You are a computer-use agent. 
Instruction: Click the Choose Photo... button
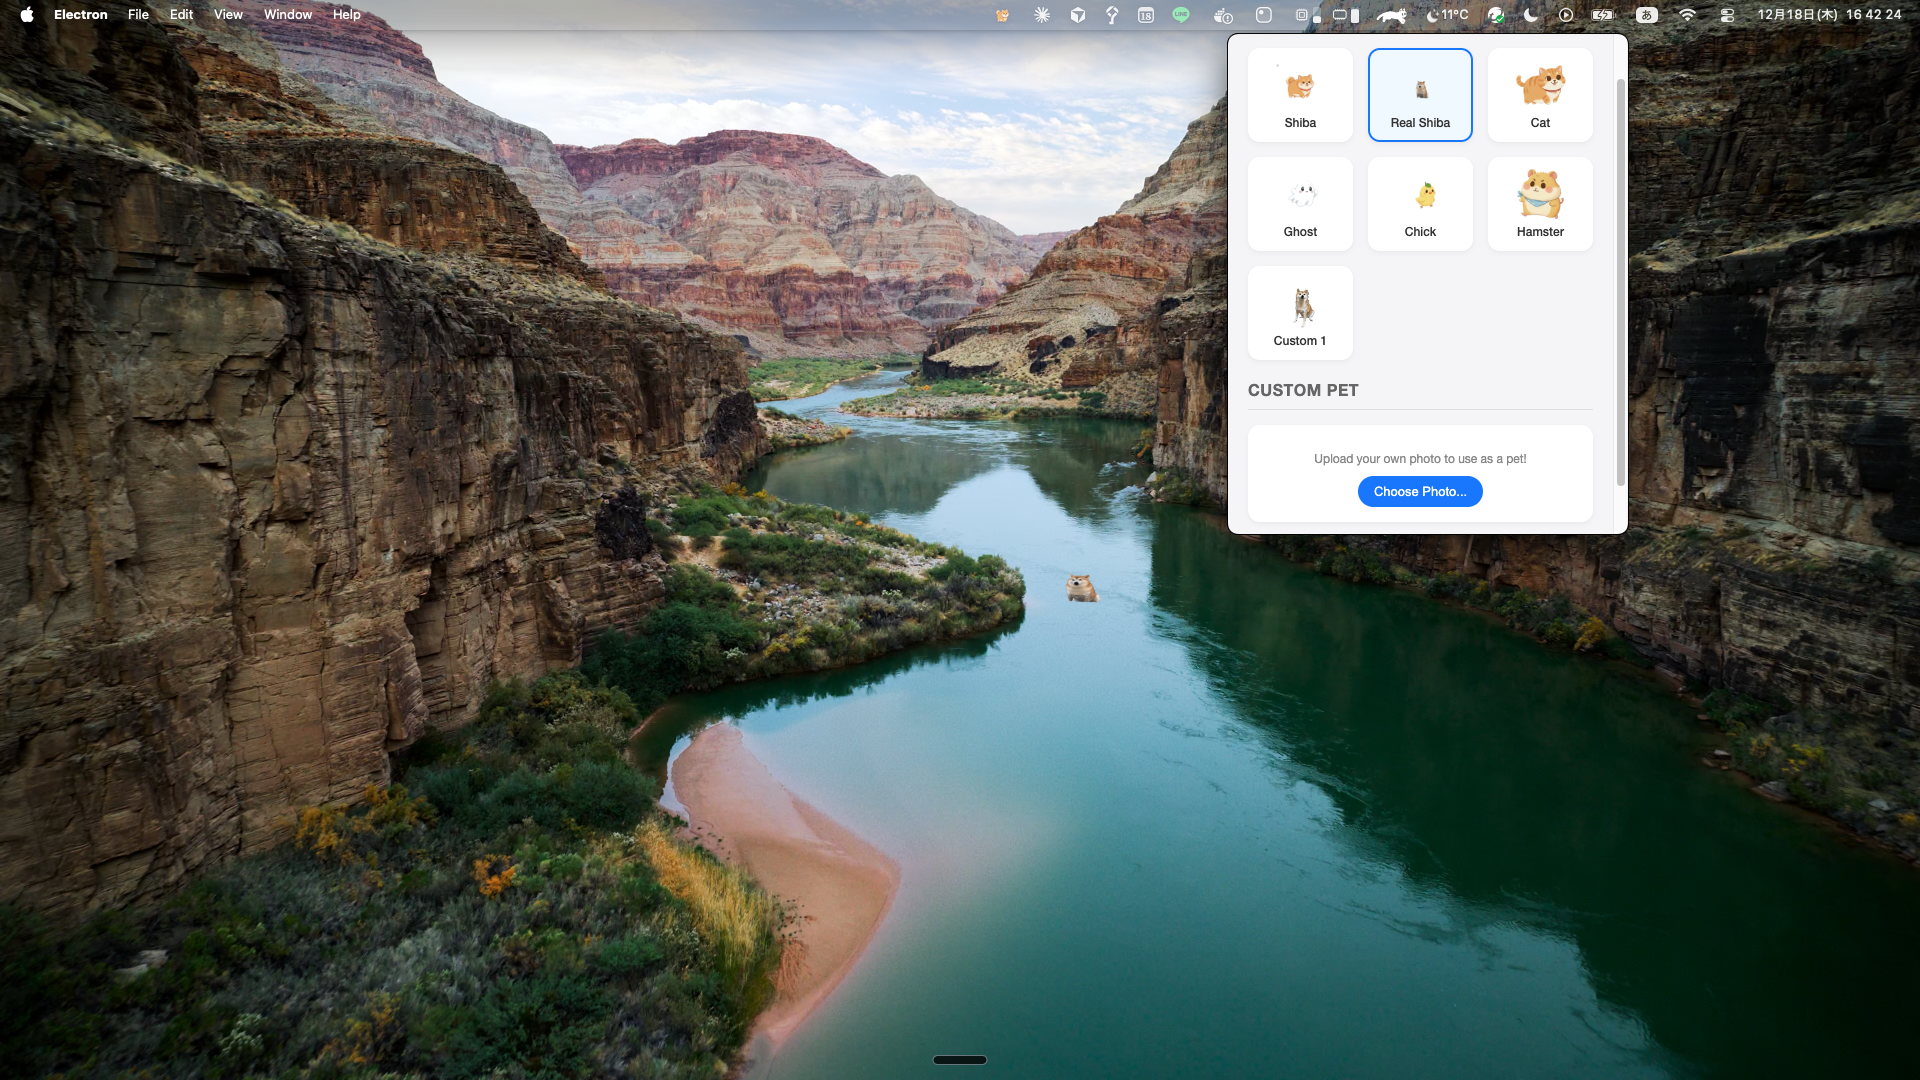[1420, 491]
